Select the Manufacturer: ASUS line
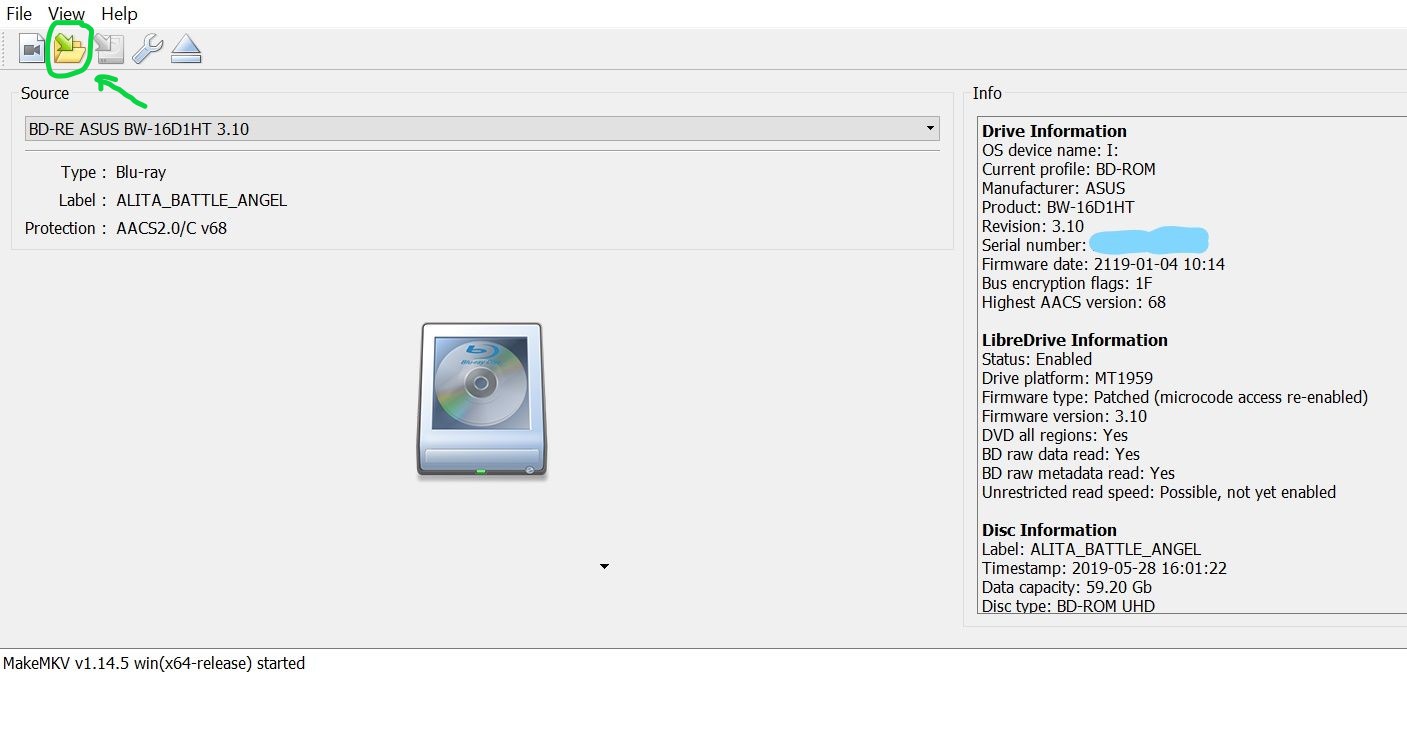The height and width of the screenshot is (750, 1407). [x=1053, y=188]
